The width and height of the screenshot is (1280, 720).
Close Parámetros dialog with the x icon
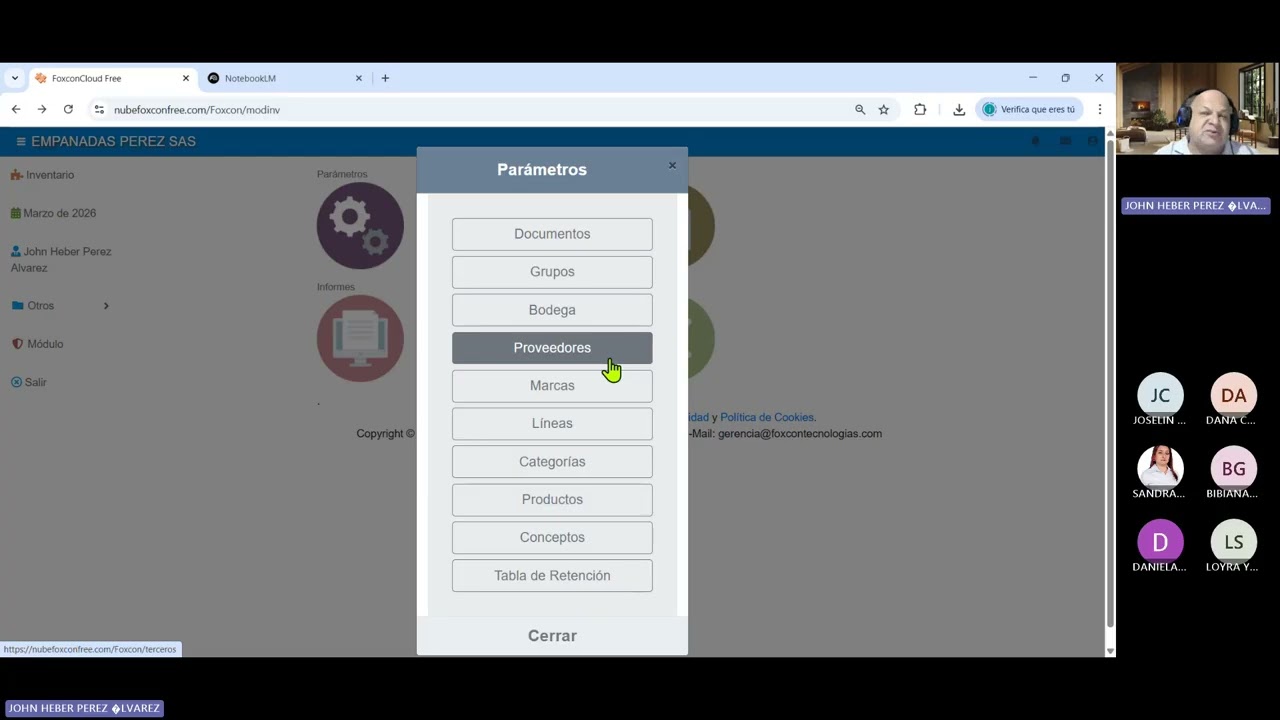[x=672, y=165]
